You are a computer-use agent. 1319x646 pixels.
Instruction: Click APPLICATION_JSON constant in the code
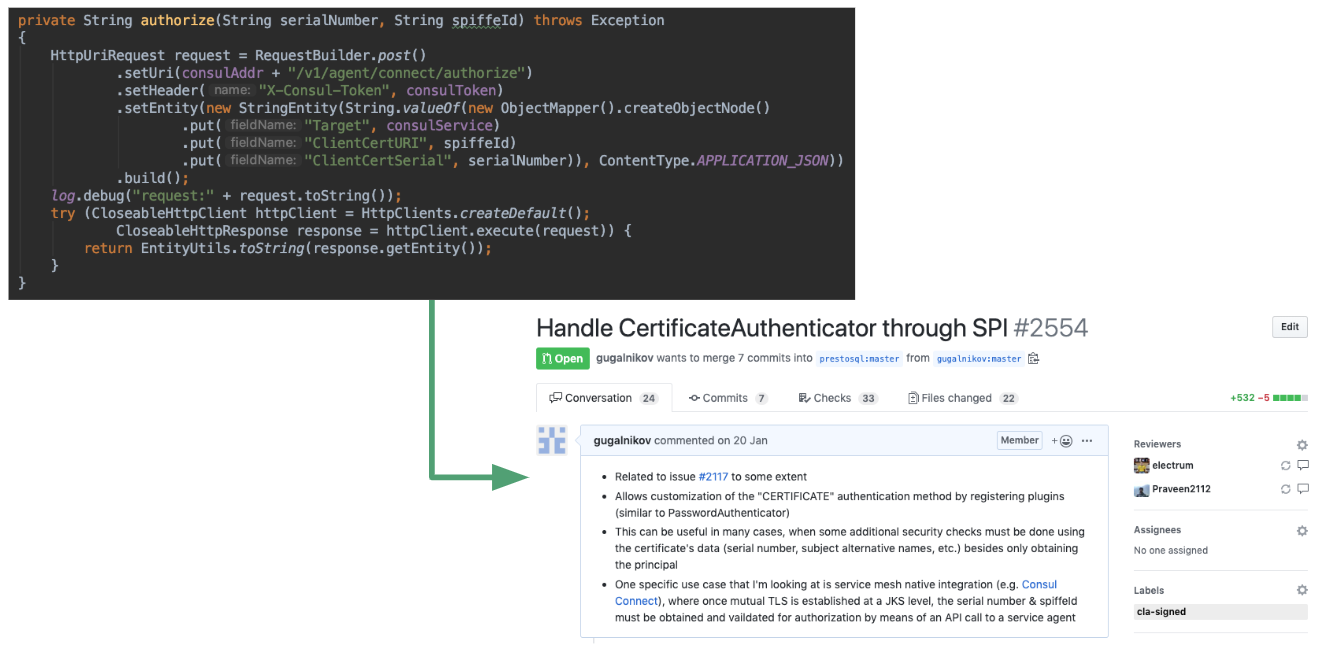pyautogui.click(x=763, y=160)
